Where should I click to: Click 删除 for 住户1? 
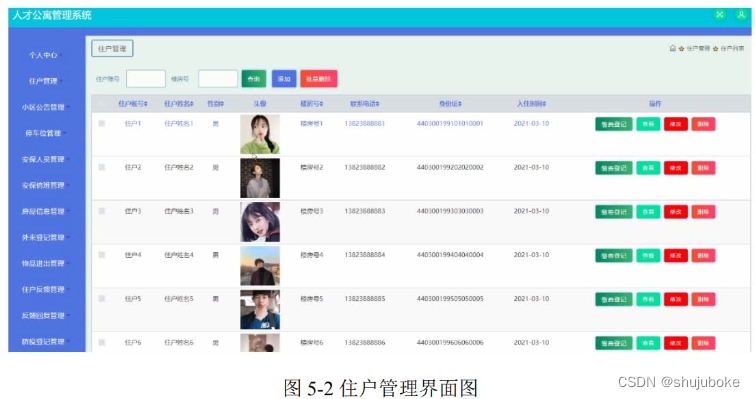[x=703, y=124]
